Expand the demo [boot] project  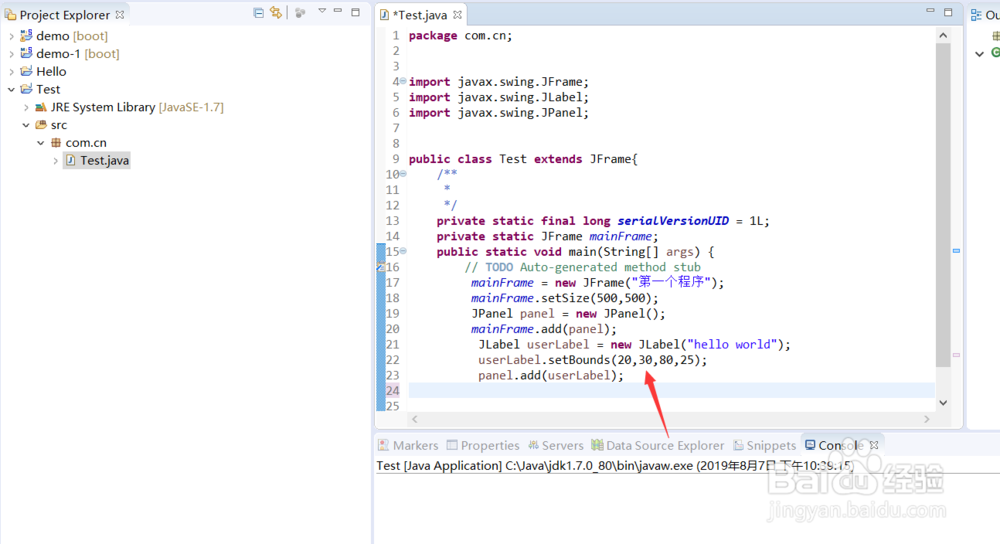point(11,36)
